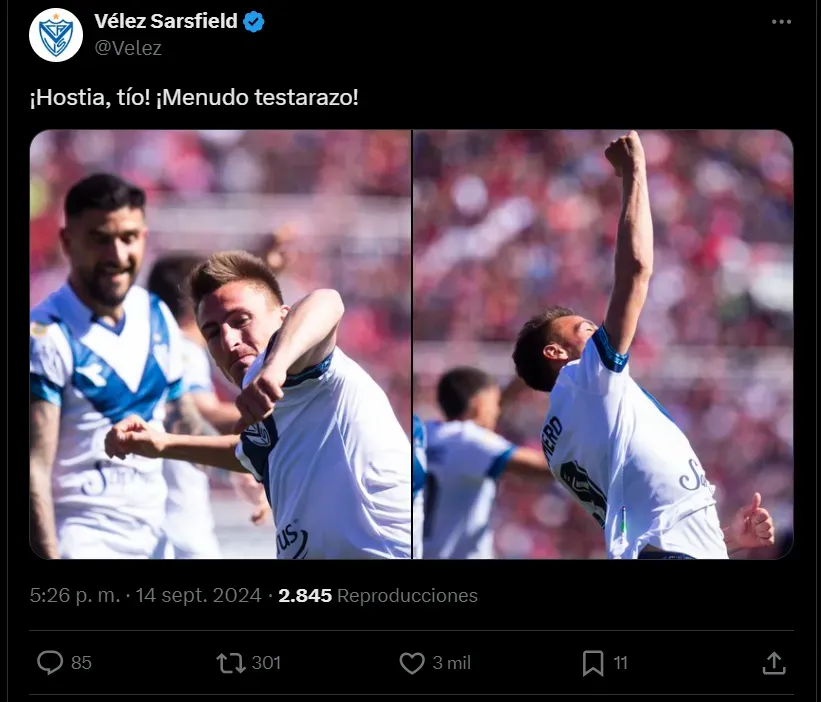Open the Vélez Sarsfield profile name link
This screenshot has width=821, height=702.
click(165, 22)
